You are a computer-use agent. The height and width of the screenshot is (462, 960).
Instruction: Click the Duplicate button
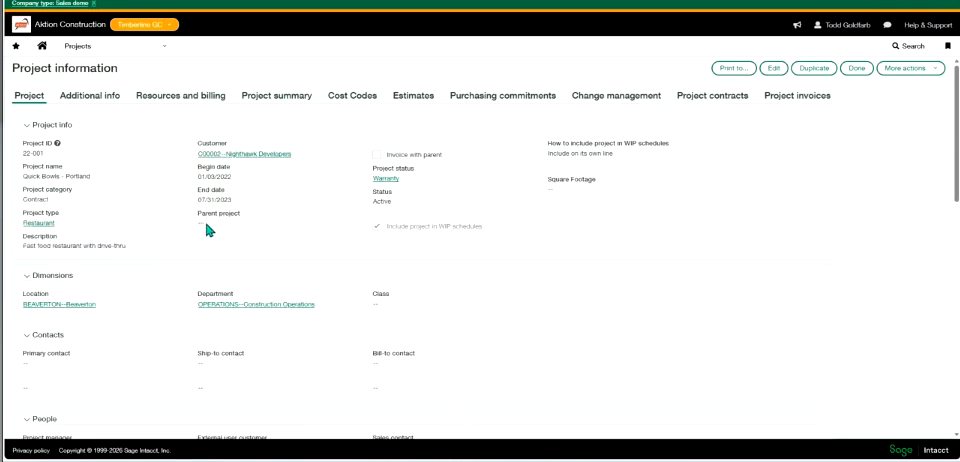pyautogui.click(x=814, y=68)
